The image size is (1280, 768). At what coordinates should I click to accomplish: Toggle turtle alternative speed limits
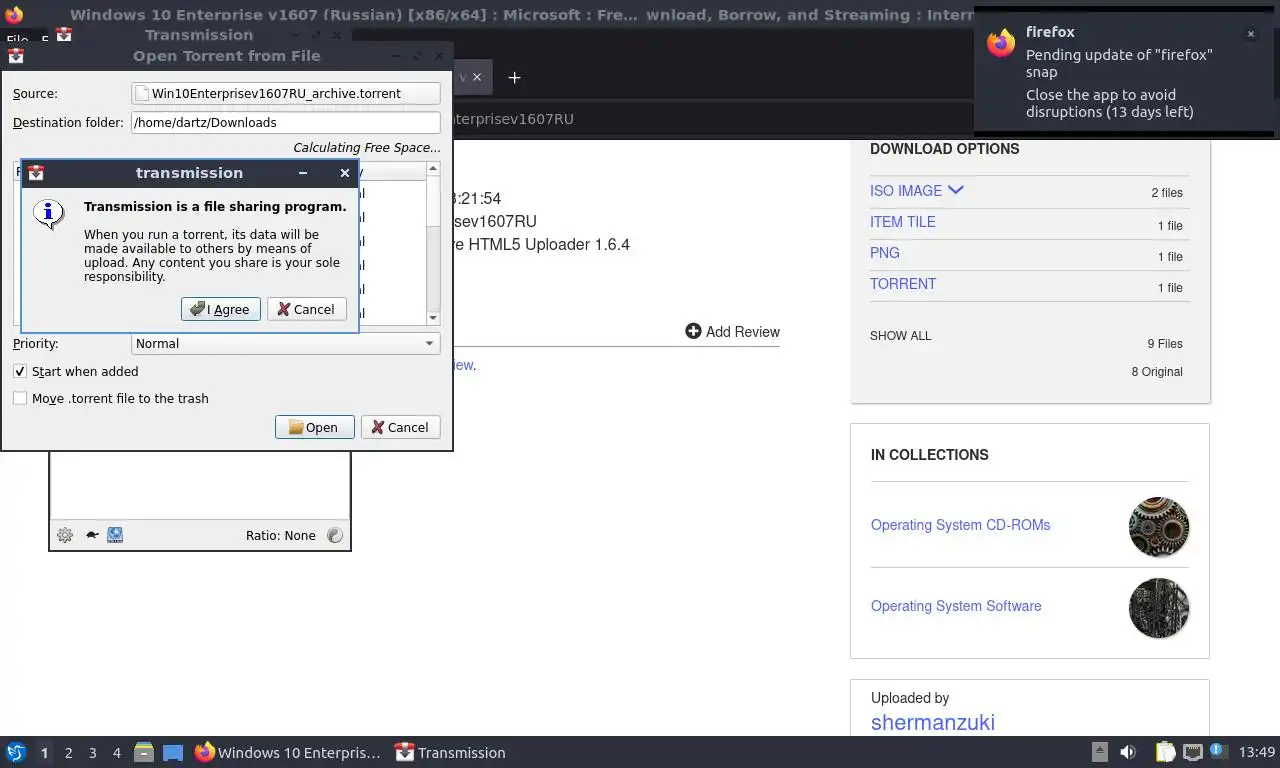92,535
